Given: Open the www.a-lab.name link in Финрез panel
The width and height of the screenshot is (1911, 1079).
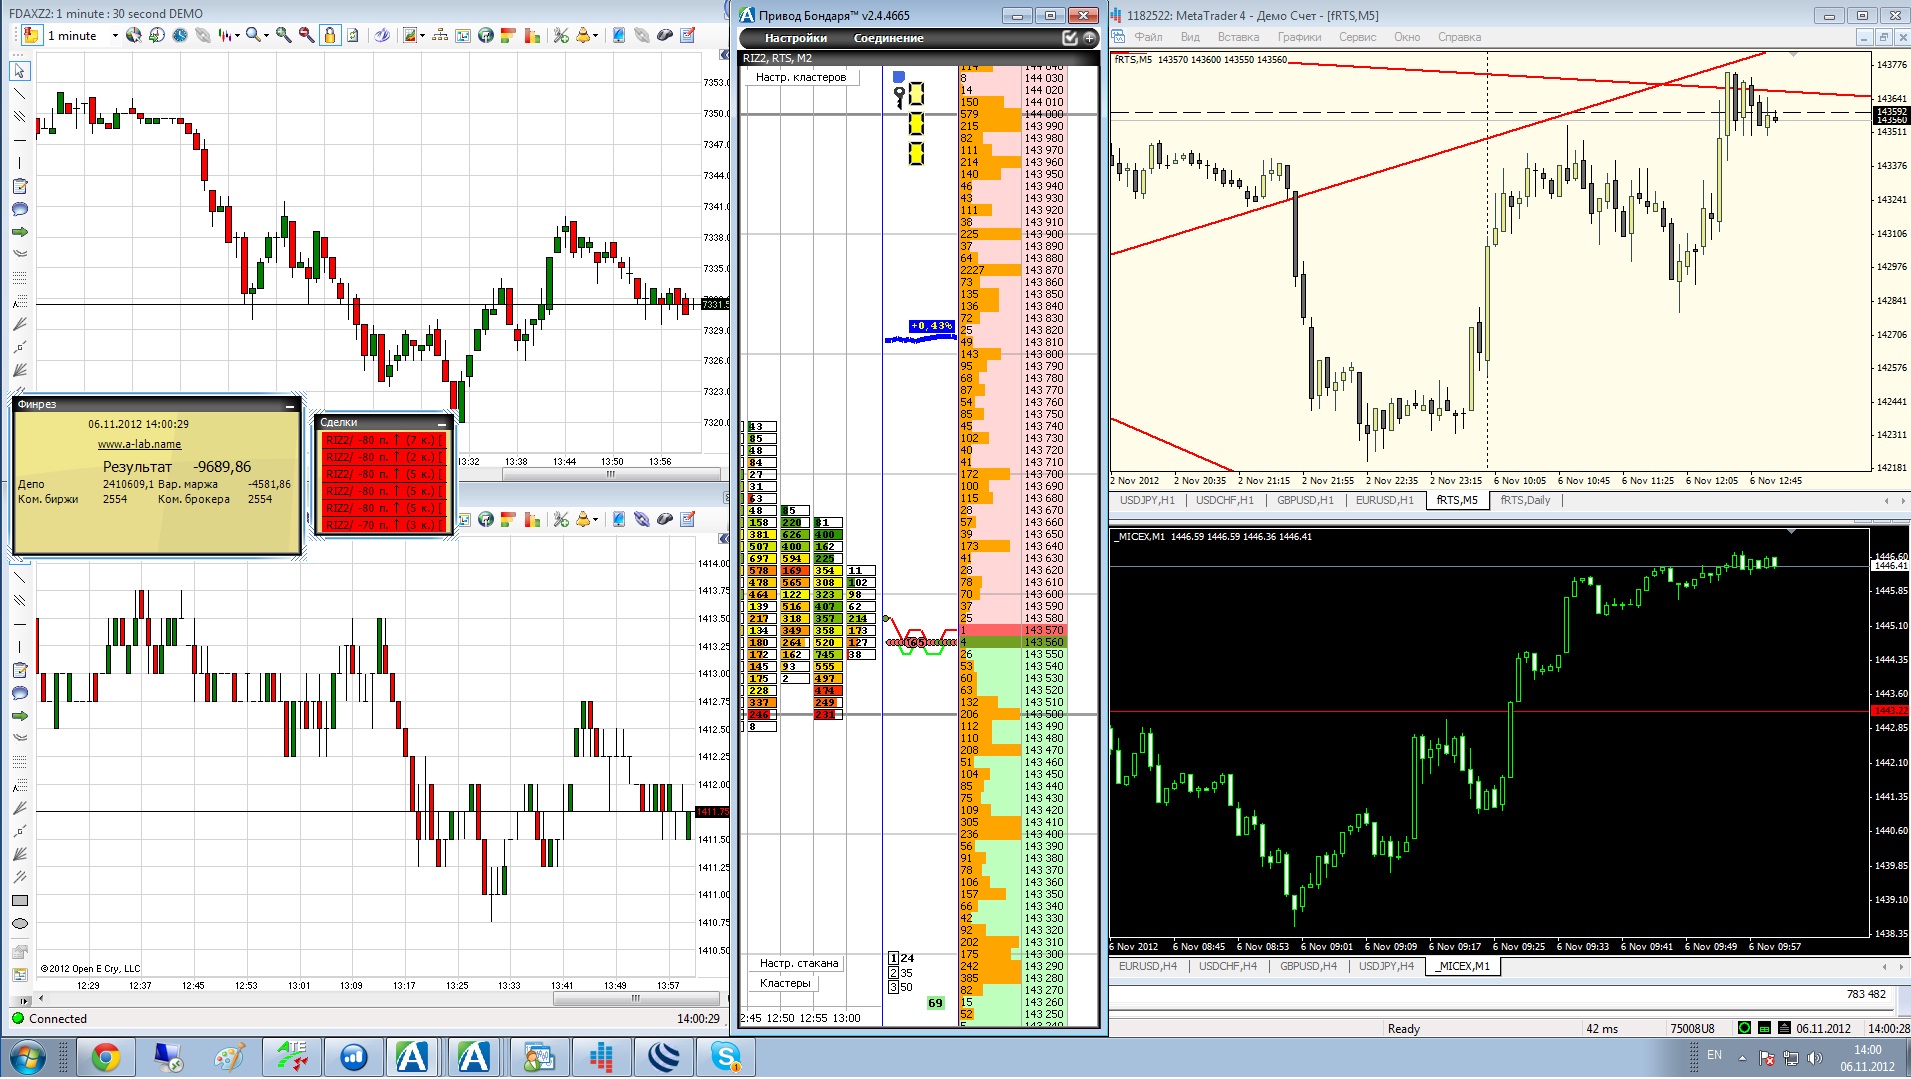Looking at the screenshot, I should (x=139, y=444).
